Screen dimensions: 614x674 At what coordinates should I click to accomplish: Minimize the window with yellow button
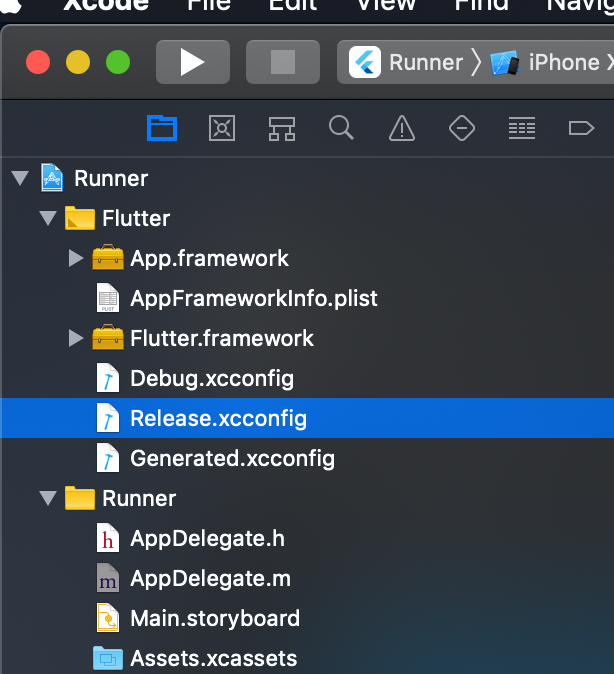(78, 62)
